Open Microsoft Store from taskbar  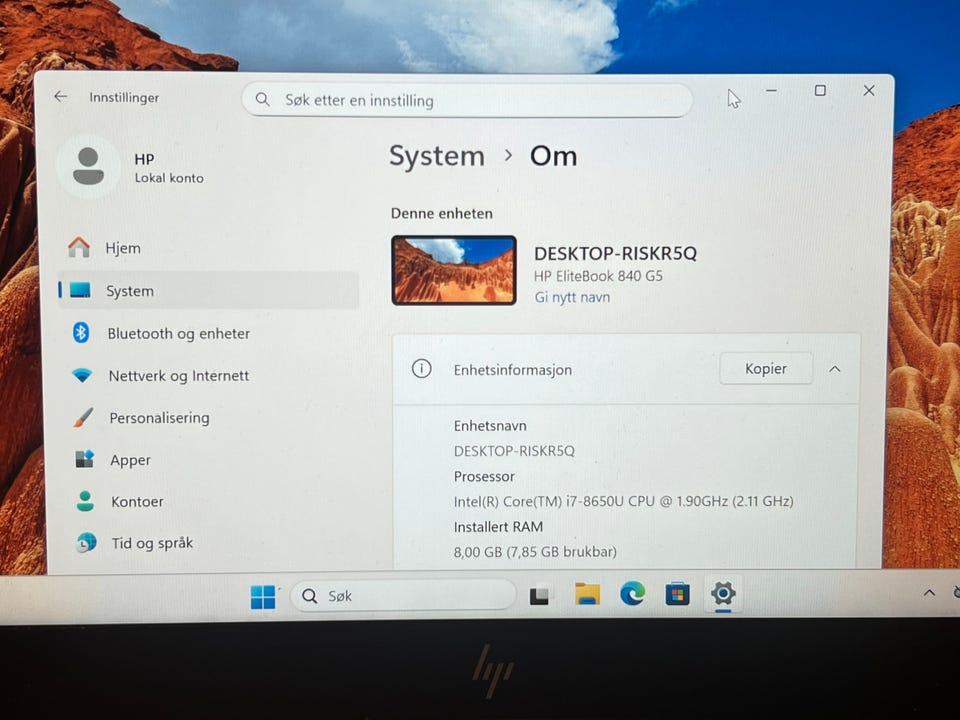(x=677, y=594)
